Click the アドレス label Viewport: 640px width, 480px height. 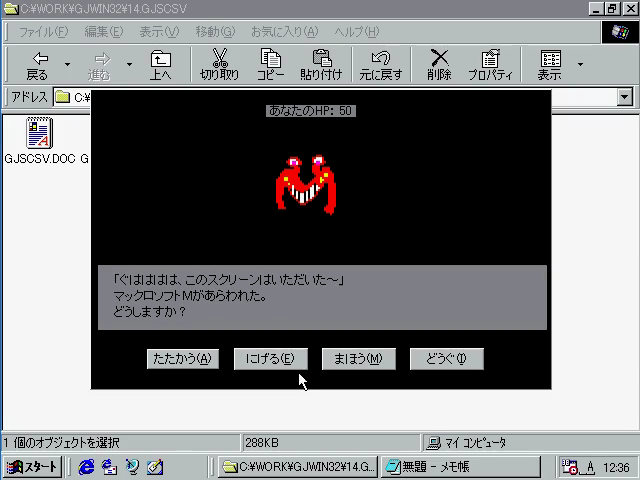click(x=29, y=97)
